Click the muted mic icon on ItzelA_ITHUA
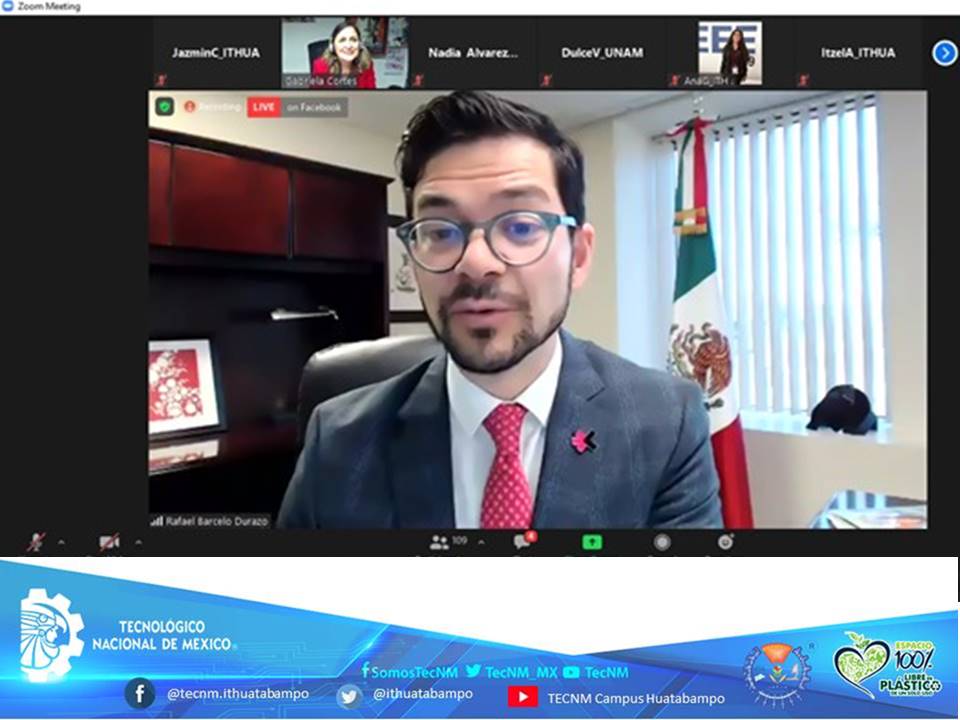Screen dimensions: 960x720 click(x=803, y=80)
